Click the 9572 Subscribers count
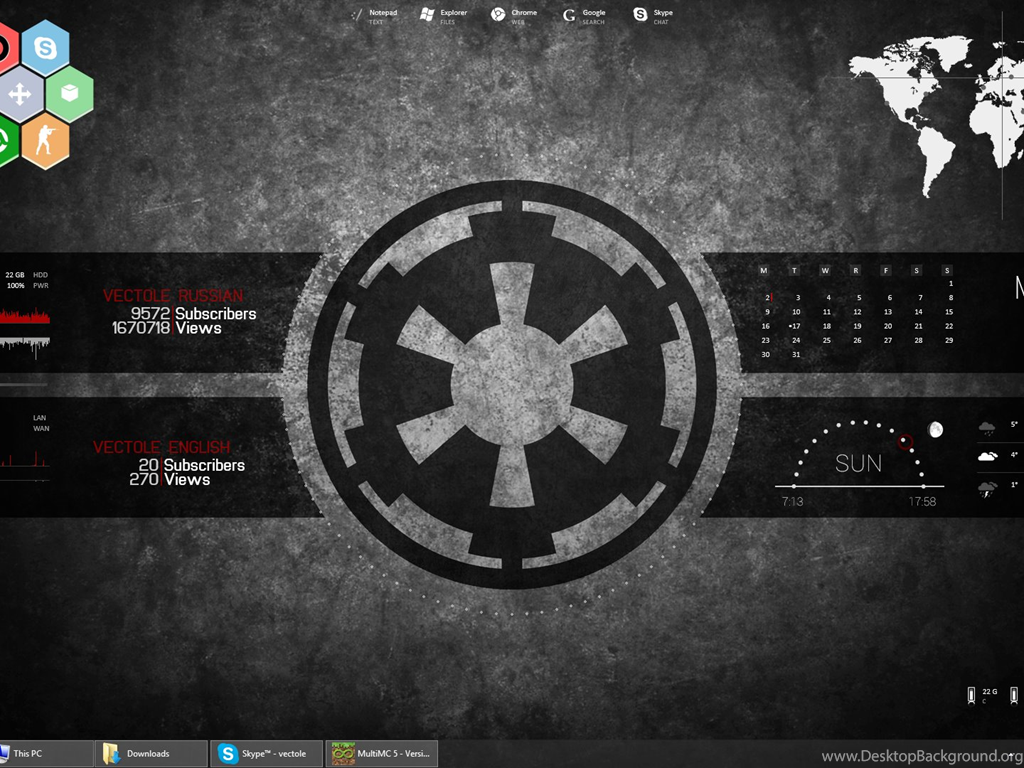The width and height of the screenshot is (1024, 768). [x=193, y=313]
